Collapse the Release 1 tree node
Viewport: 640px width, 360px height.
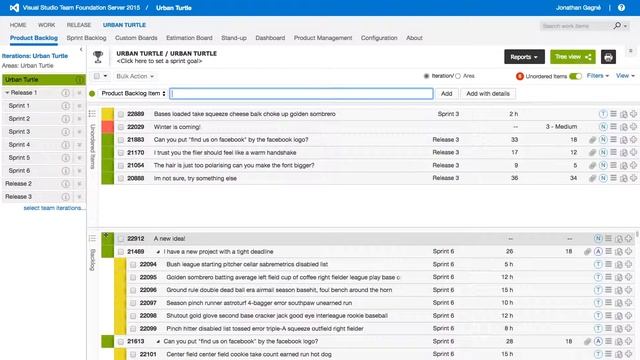coord(7,93)
